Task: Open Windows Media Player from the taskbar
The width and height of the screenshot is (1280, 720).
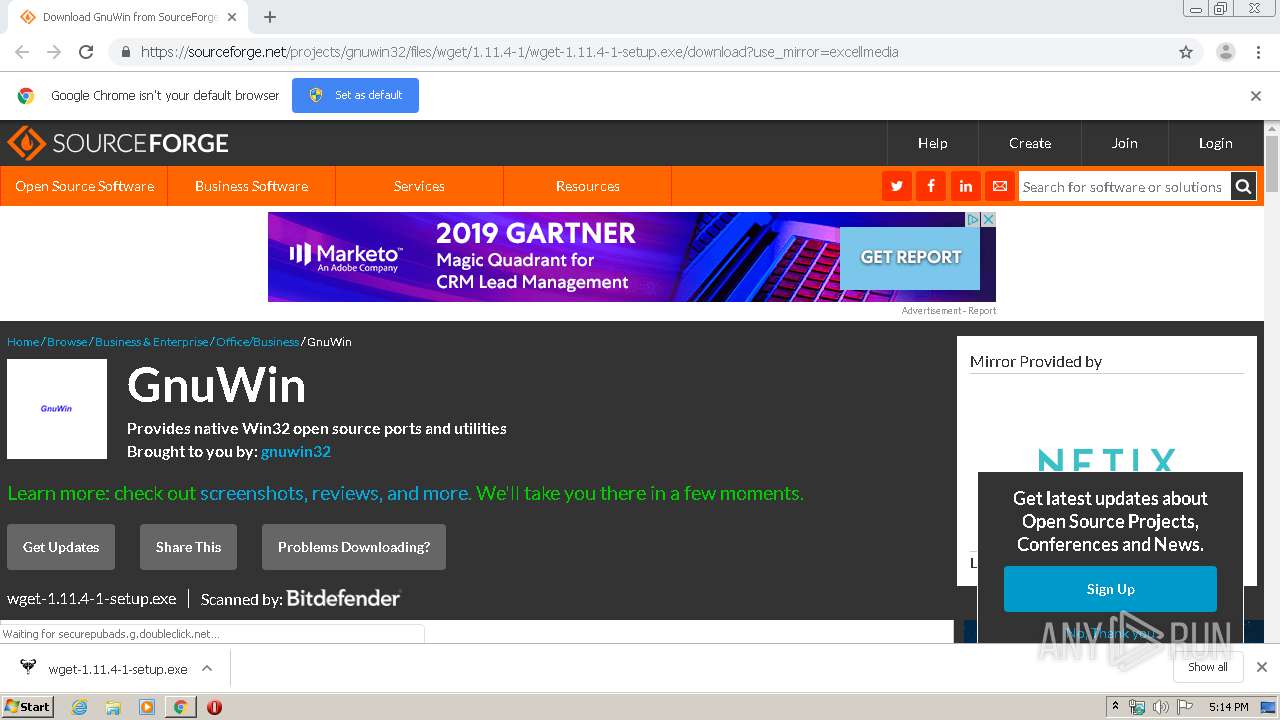Action: [x=147, y=707]
